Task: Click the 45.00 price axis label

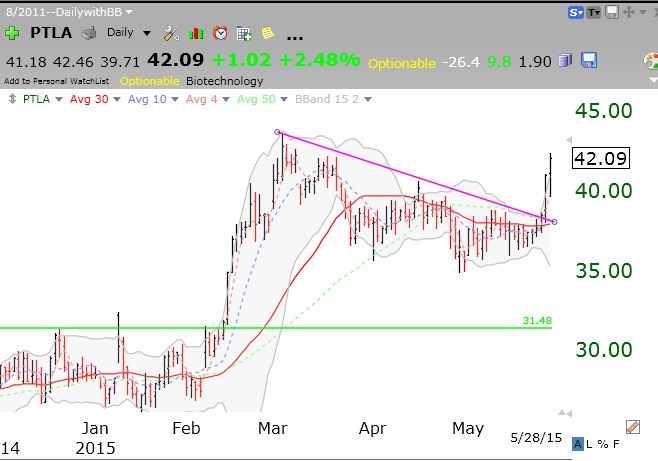Action: pyautogui.click(x=603, y=111)
